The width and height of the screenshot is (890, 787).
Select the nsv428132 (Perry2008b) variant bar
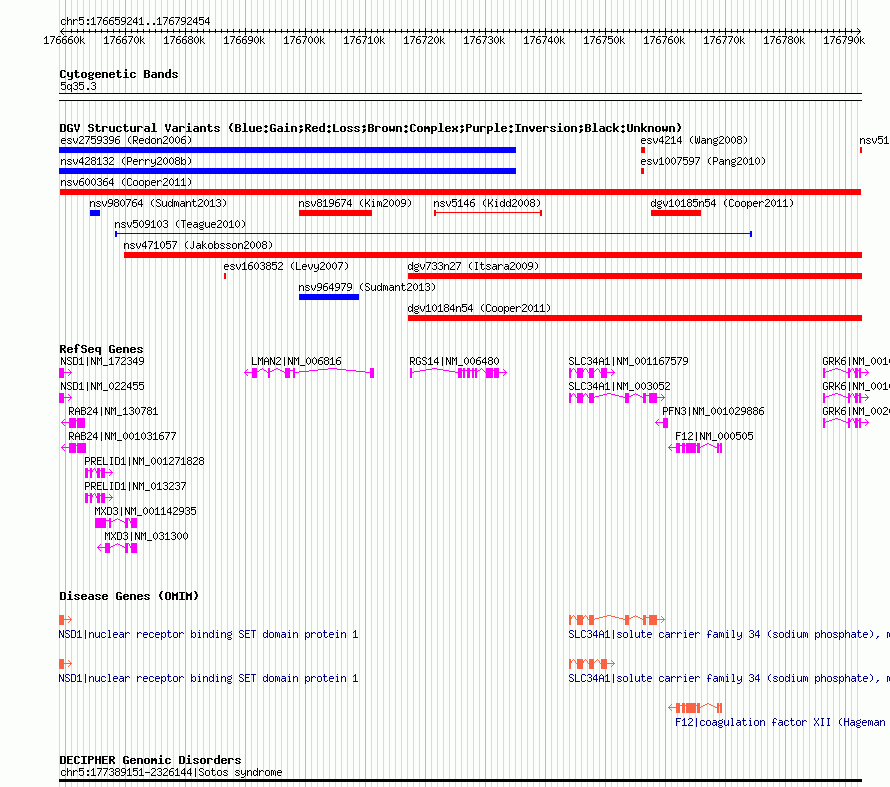coord(287,171)
